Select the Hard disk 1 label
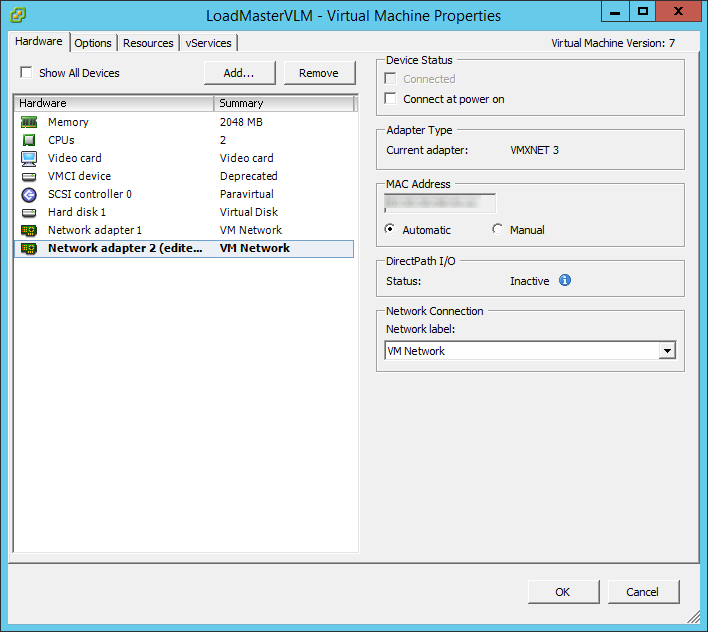 [x=77, y=213]
